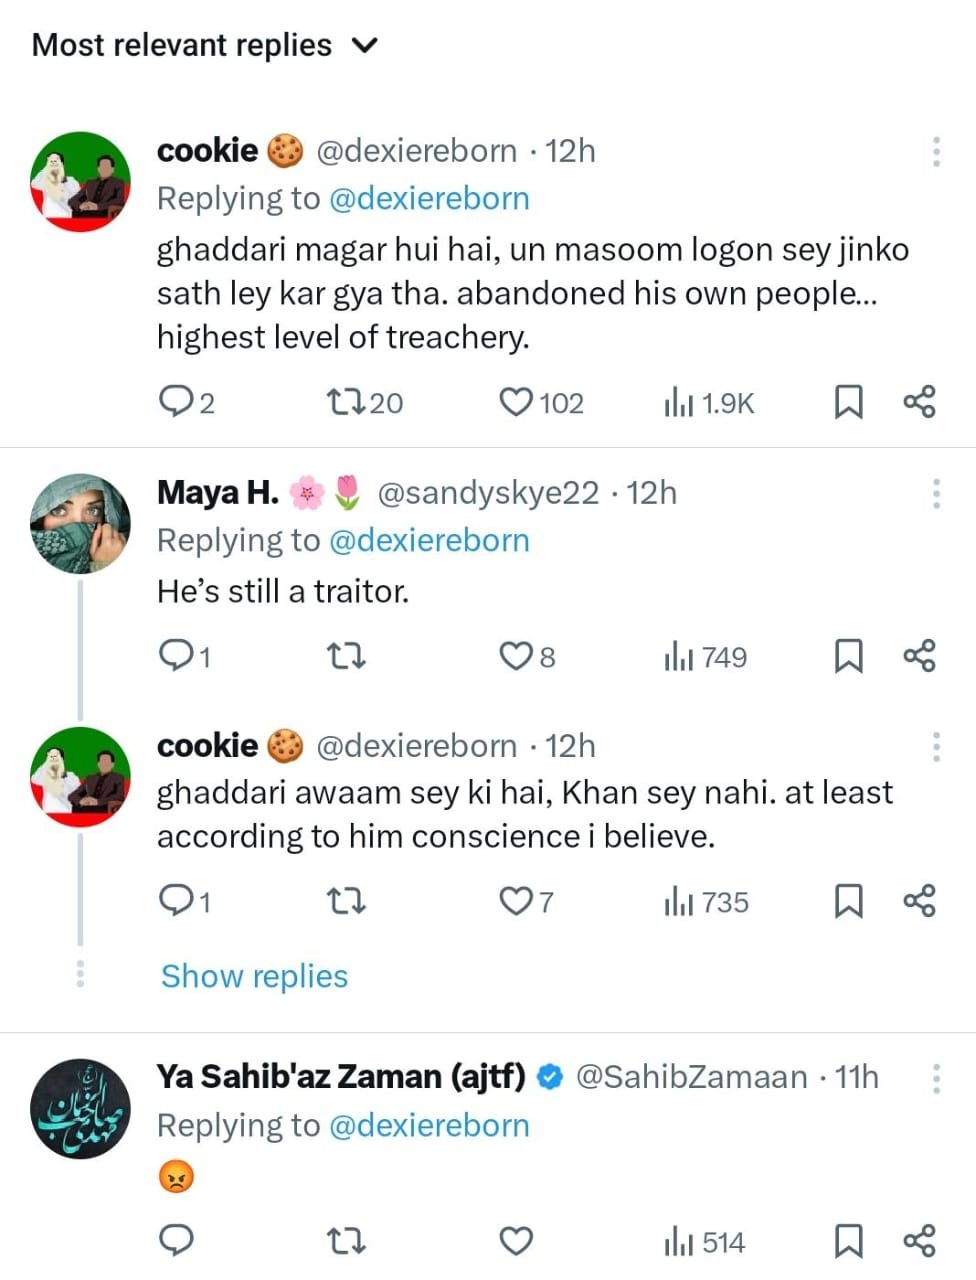Like cookie's reply with 102 likes
This screenshot has width=976, height=1280.
516,402
